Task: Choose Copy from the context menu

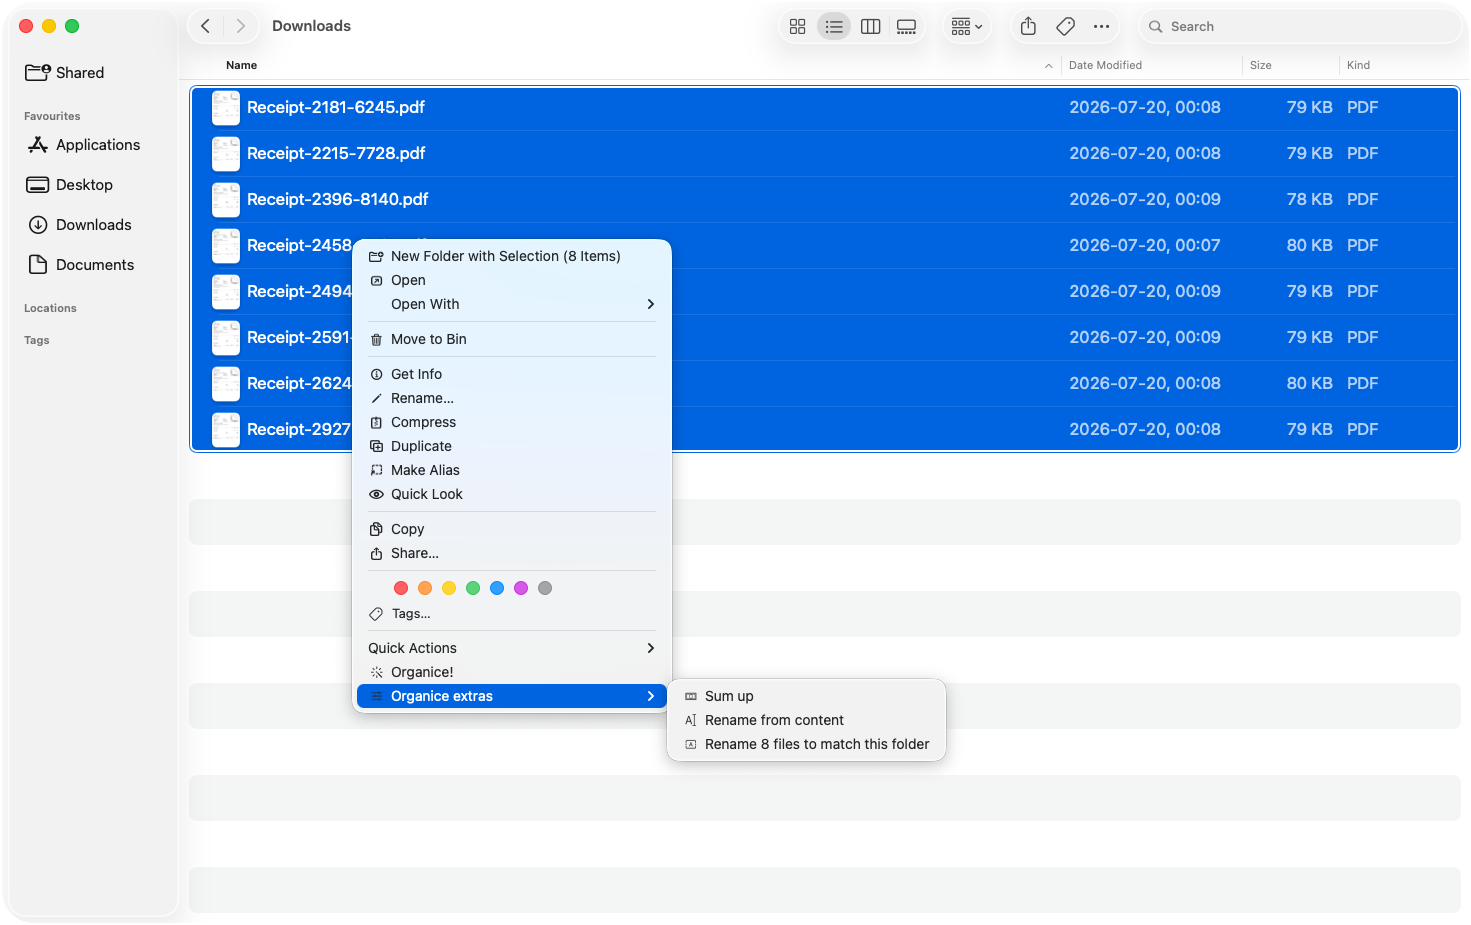Action: coord(511,529)
